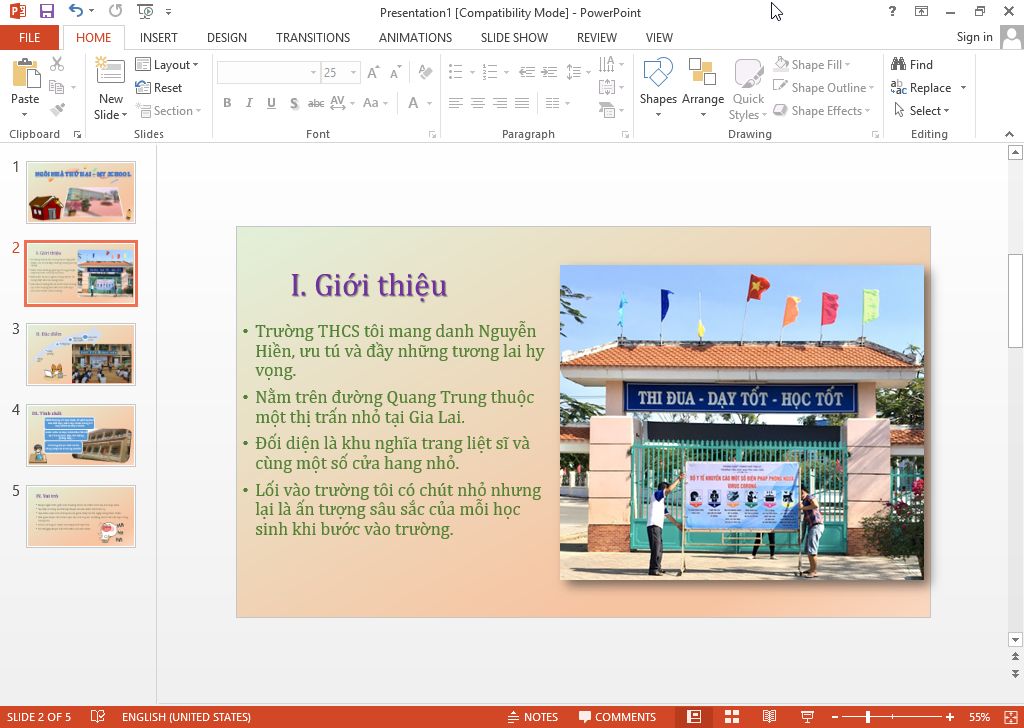Click the Undo arrow icon
The height and width of the screenshot is (728, 1024).
pyautogui.click(x=76, y=12)
